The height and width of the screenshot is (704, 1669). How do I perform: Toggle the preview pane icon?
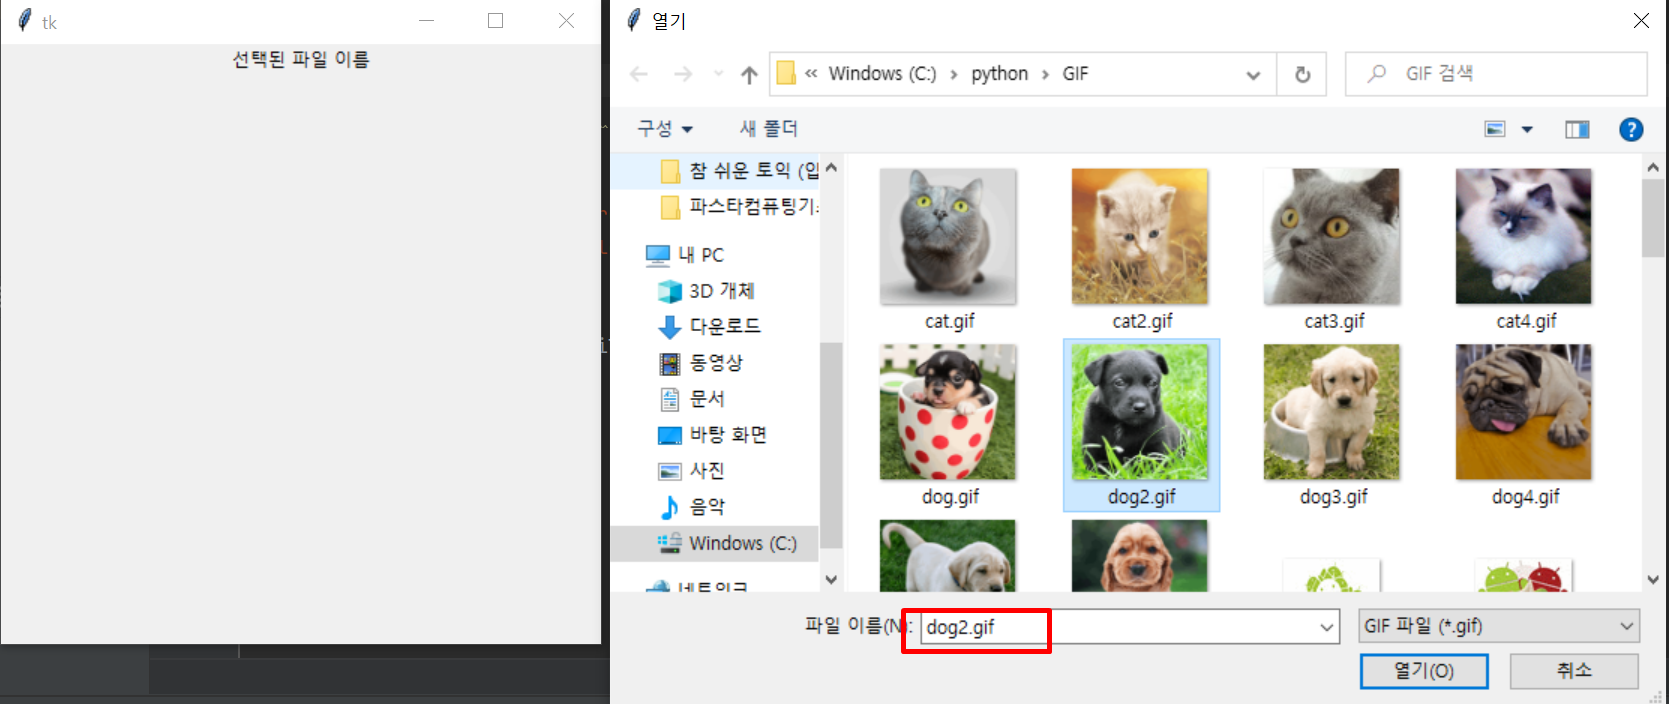1577,129
